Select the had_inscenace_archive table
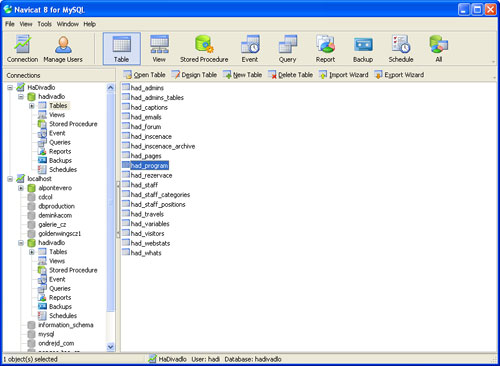This screenshot has height=366, width=500. coord(159,146)
